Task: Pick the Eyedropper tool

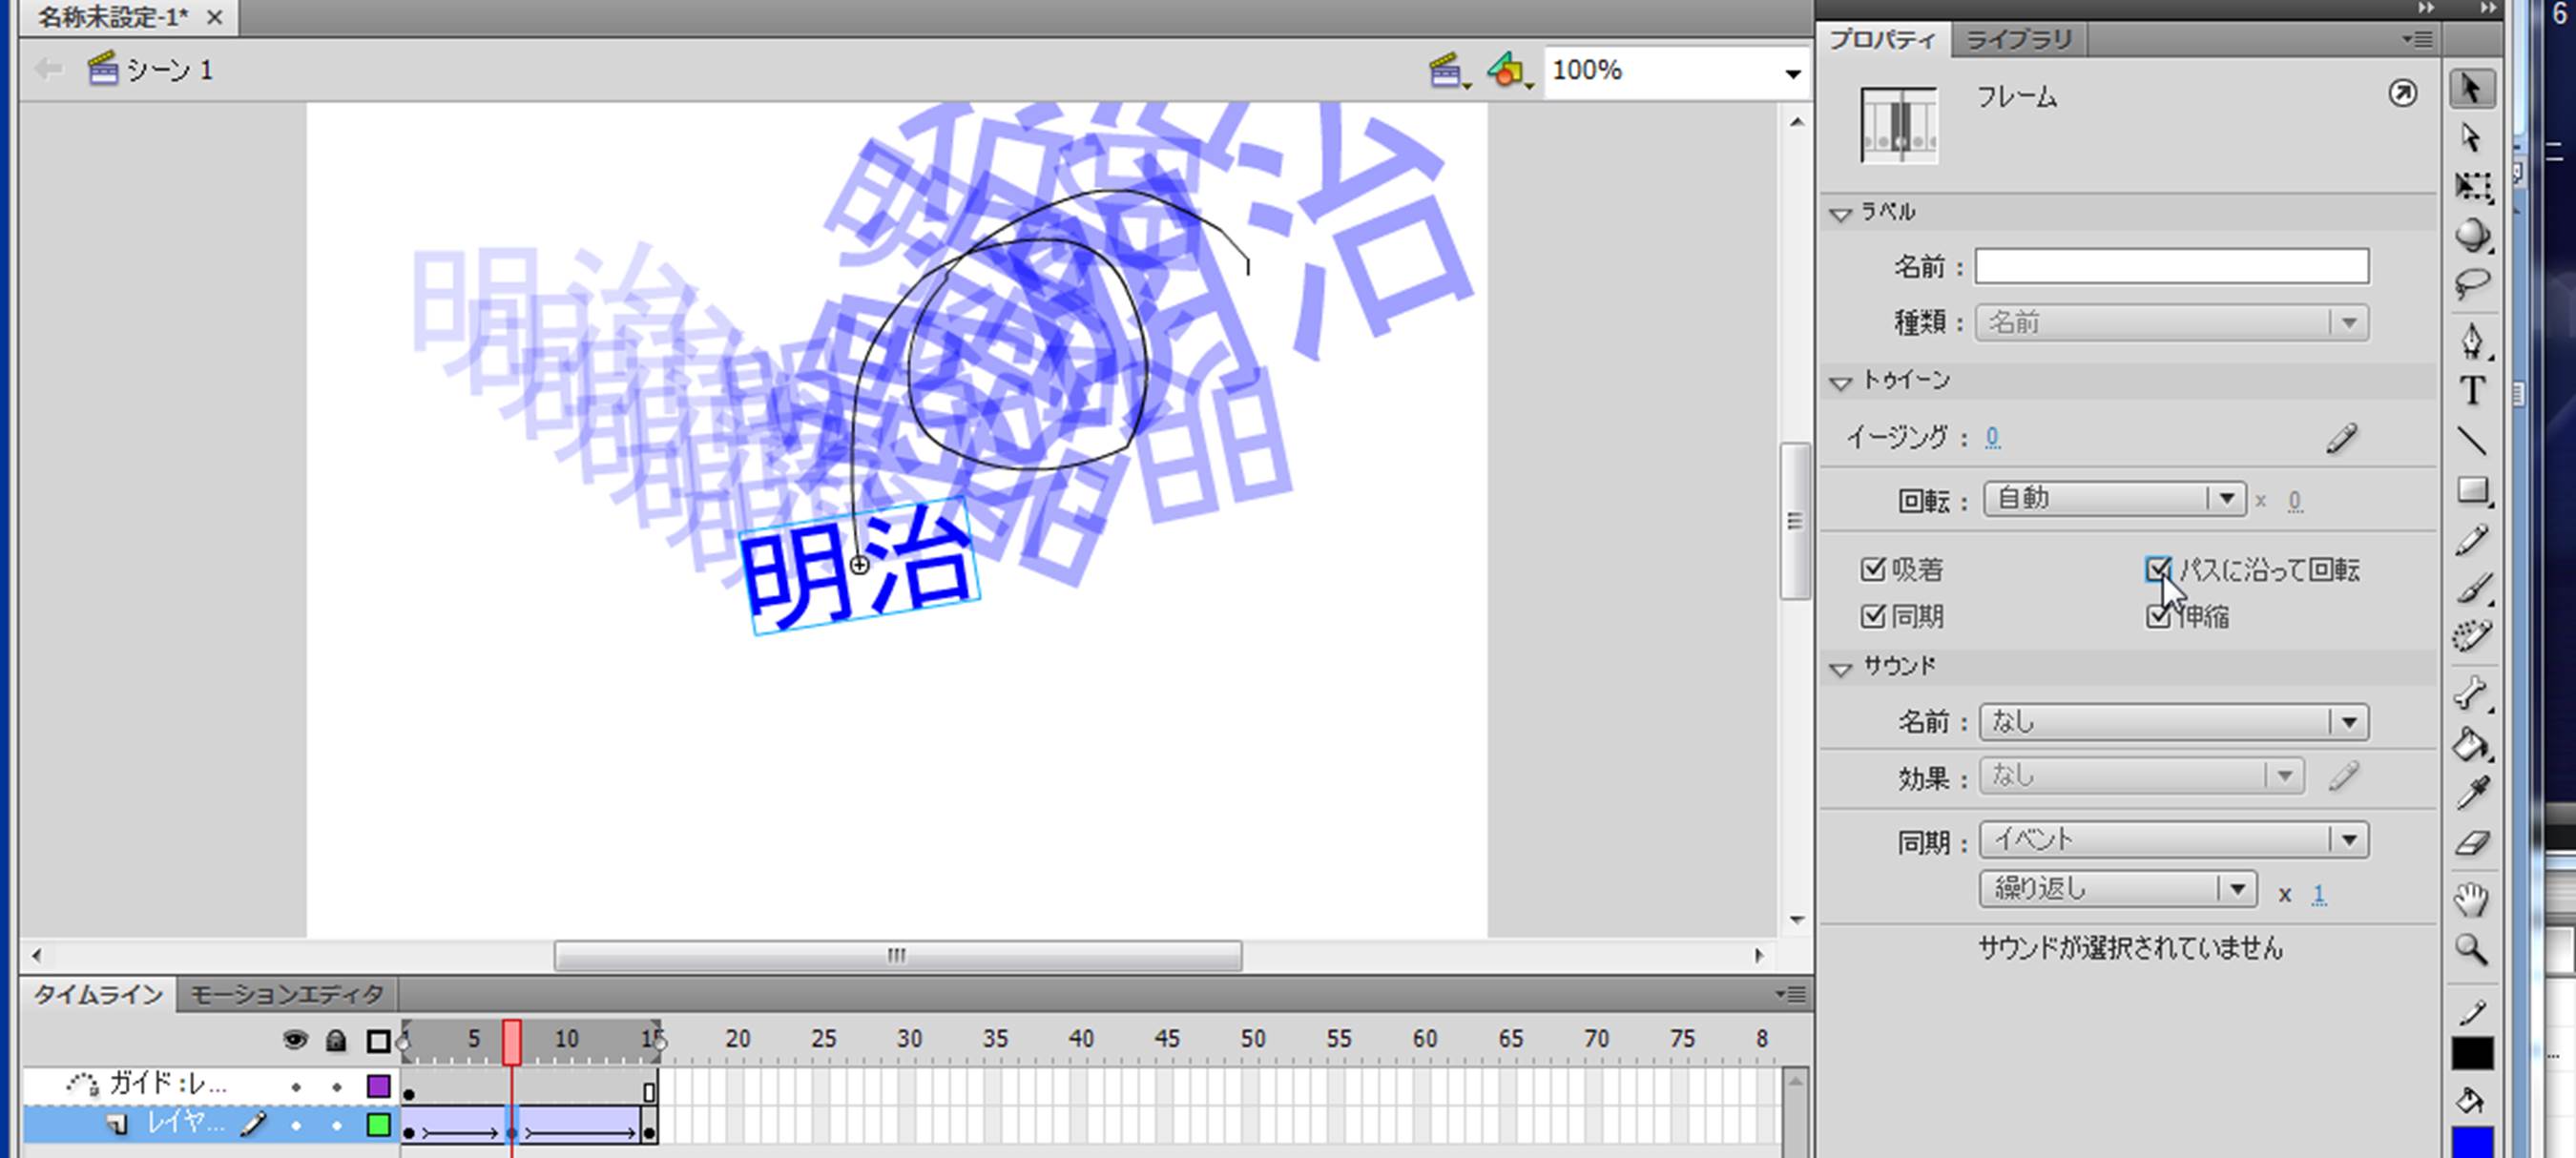Action: click(x=2472, y=794)
